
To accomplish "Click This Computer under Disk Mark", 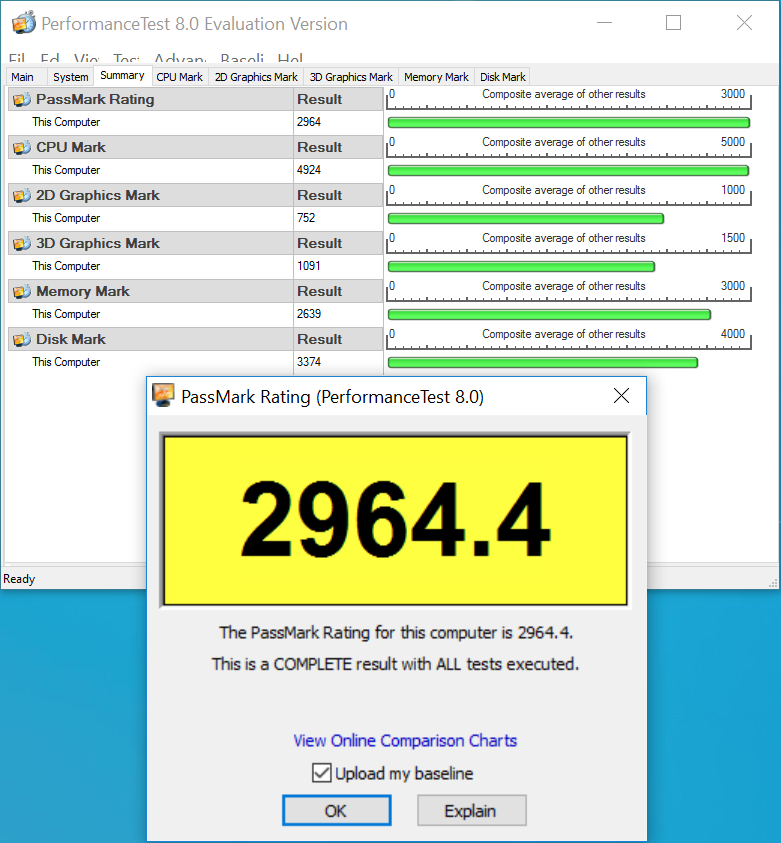I will [x=66, y=362].
